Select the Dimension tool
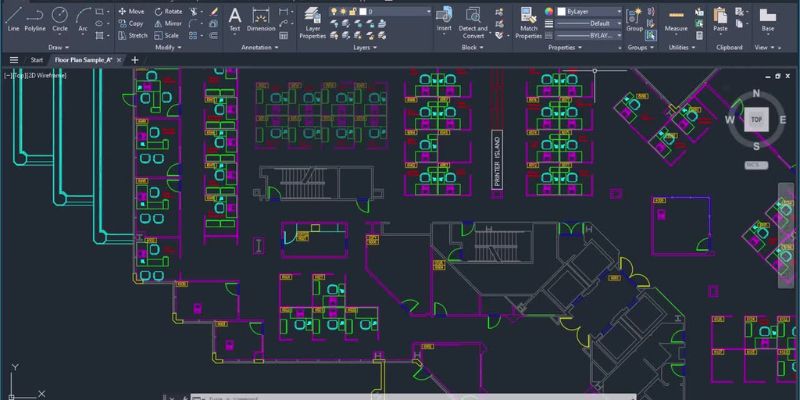Image resolution: width=800 pixels, height=400 pixels. pos(261,20)
